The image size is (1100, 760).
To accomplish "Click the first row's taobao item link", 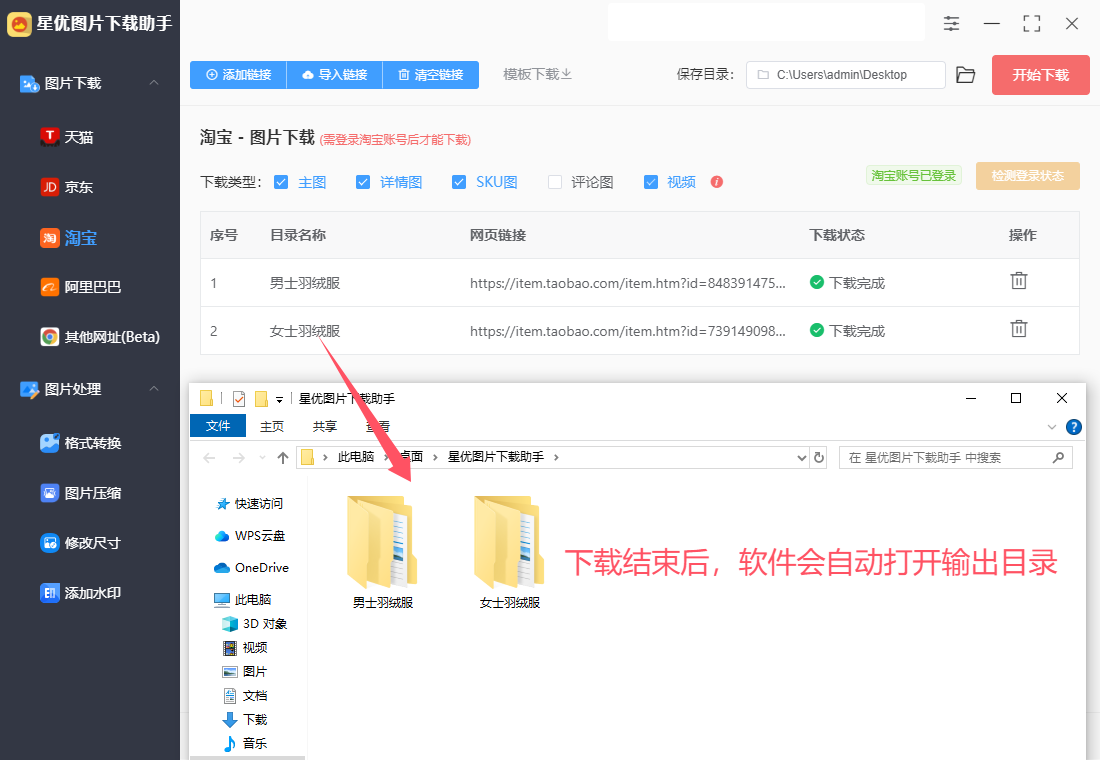I will tap(628, 283).
